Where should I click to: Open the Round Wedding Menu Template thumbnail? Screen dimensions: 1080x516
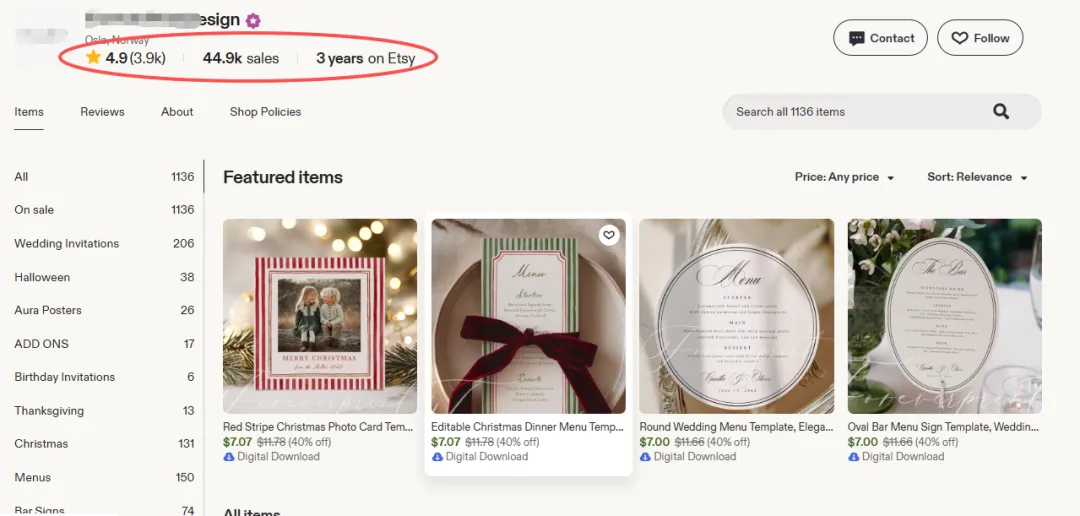(x=736, y=316)
